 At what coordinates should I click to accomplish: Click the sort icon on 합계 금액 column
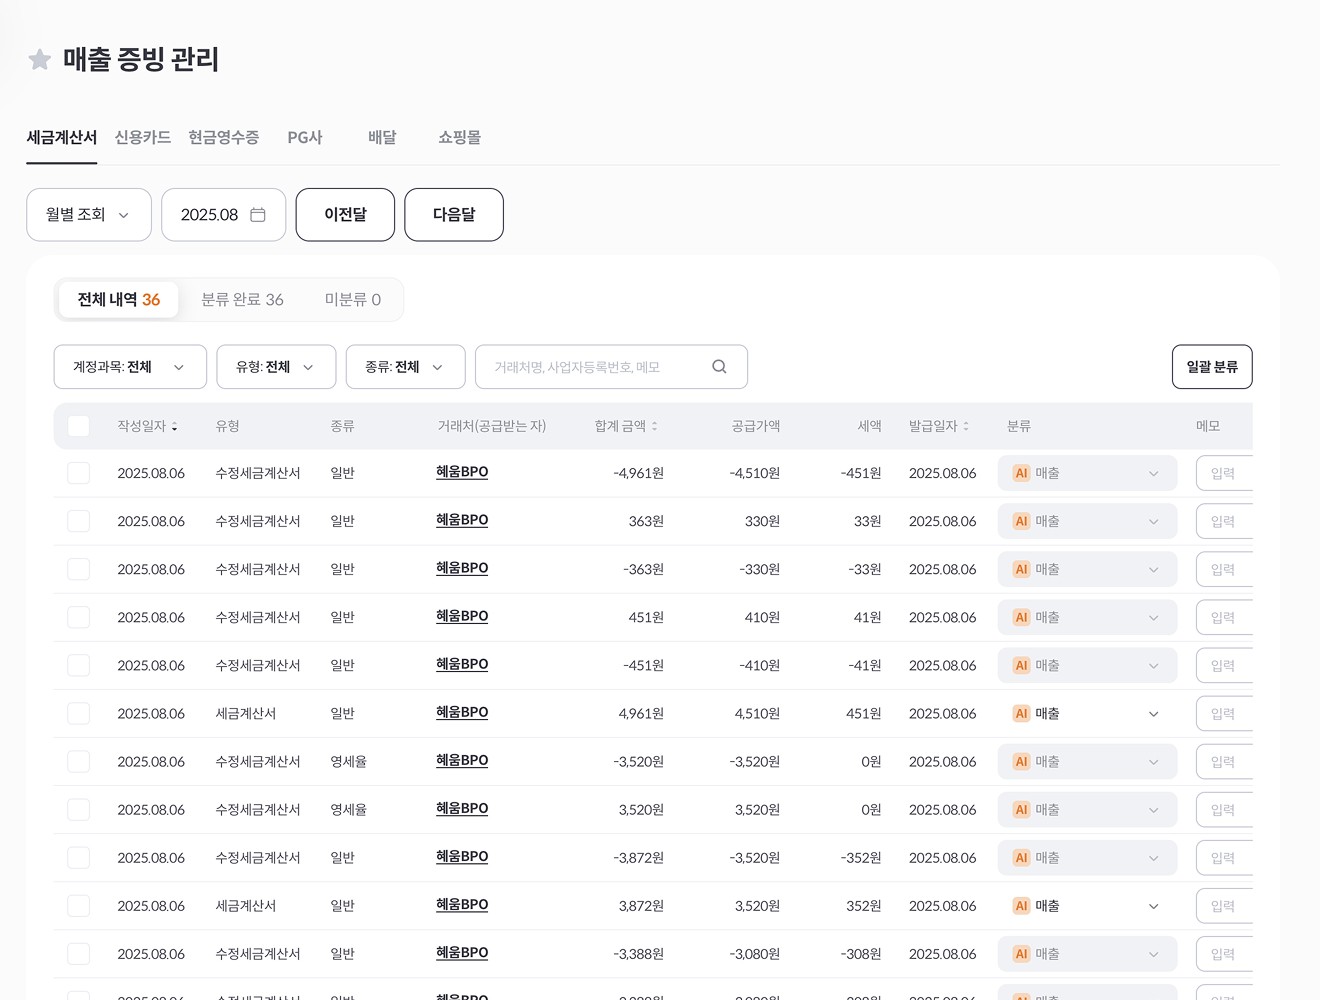tap(654, 425)
